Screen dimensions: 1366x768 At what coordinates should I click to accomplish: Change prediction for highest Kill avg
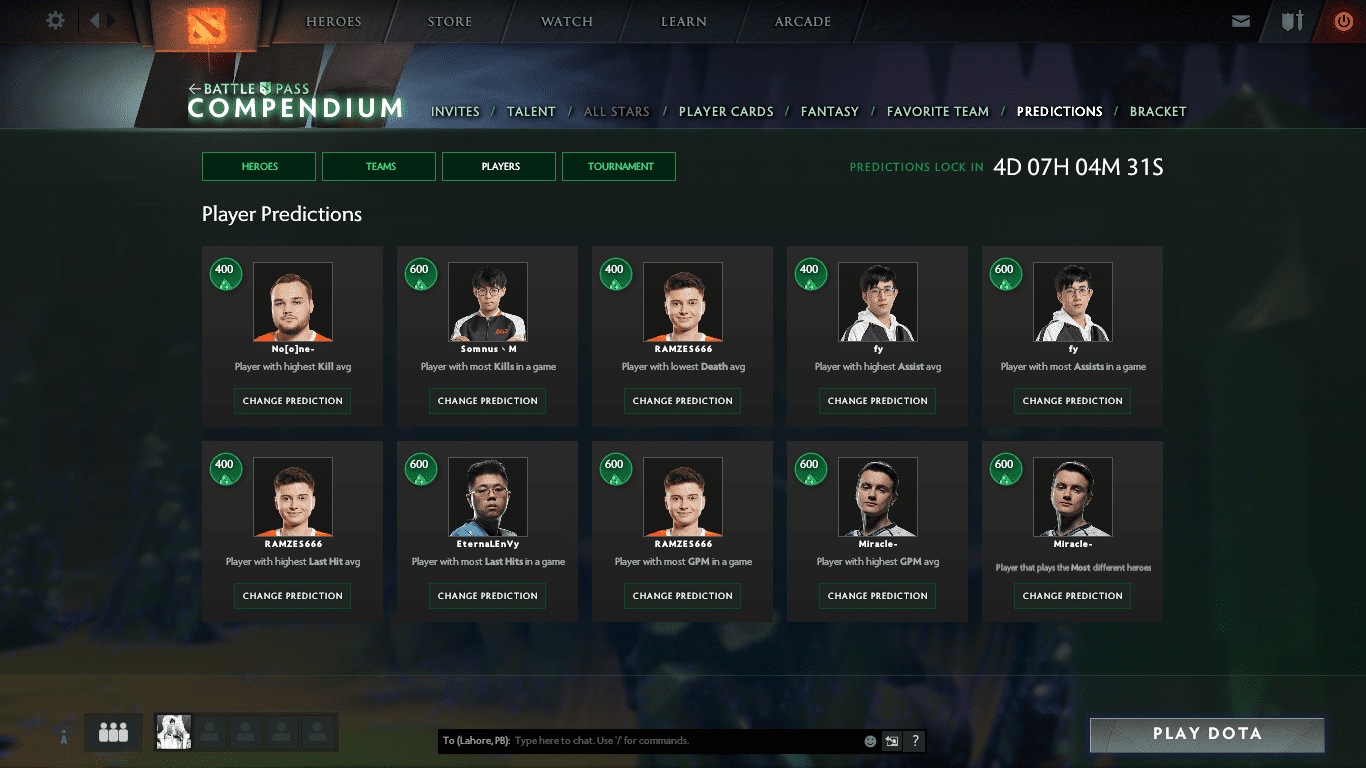click(x=292, y=401)
